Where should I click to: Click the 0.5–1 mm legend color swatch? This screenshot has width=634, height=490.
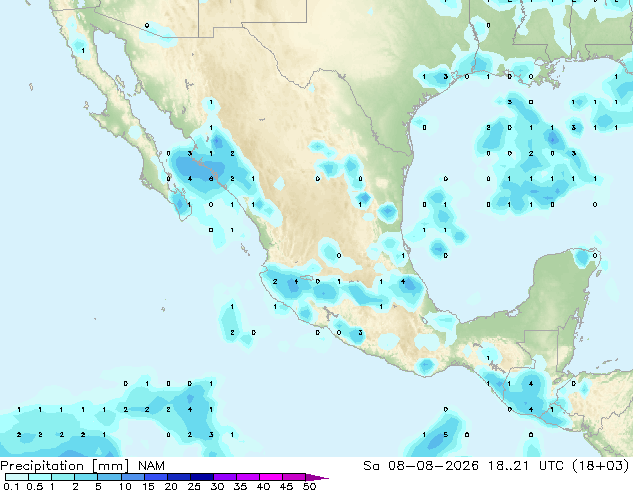[x=40, y=477]
